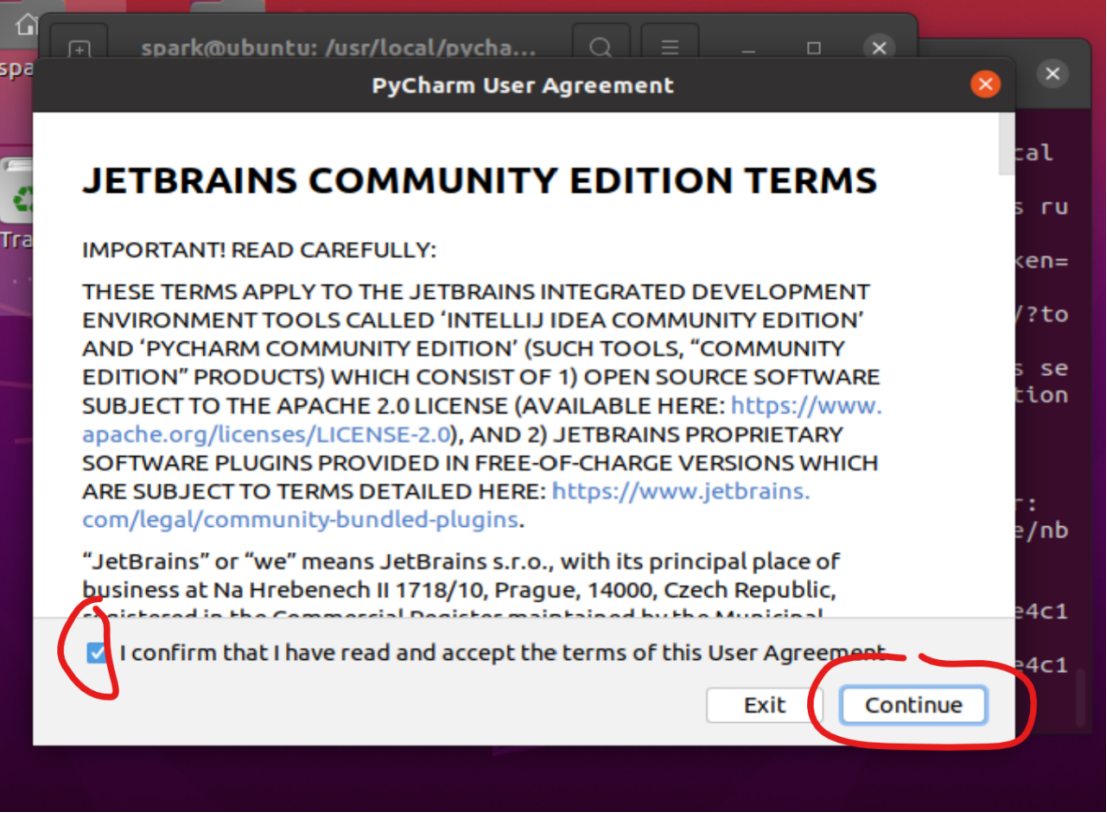This screenshot has width=1107, height=813.
Task: Click the terminal search icon
Action: pos(601,48)
